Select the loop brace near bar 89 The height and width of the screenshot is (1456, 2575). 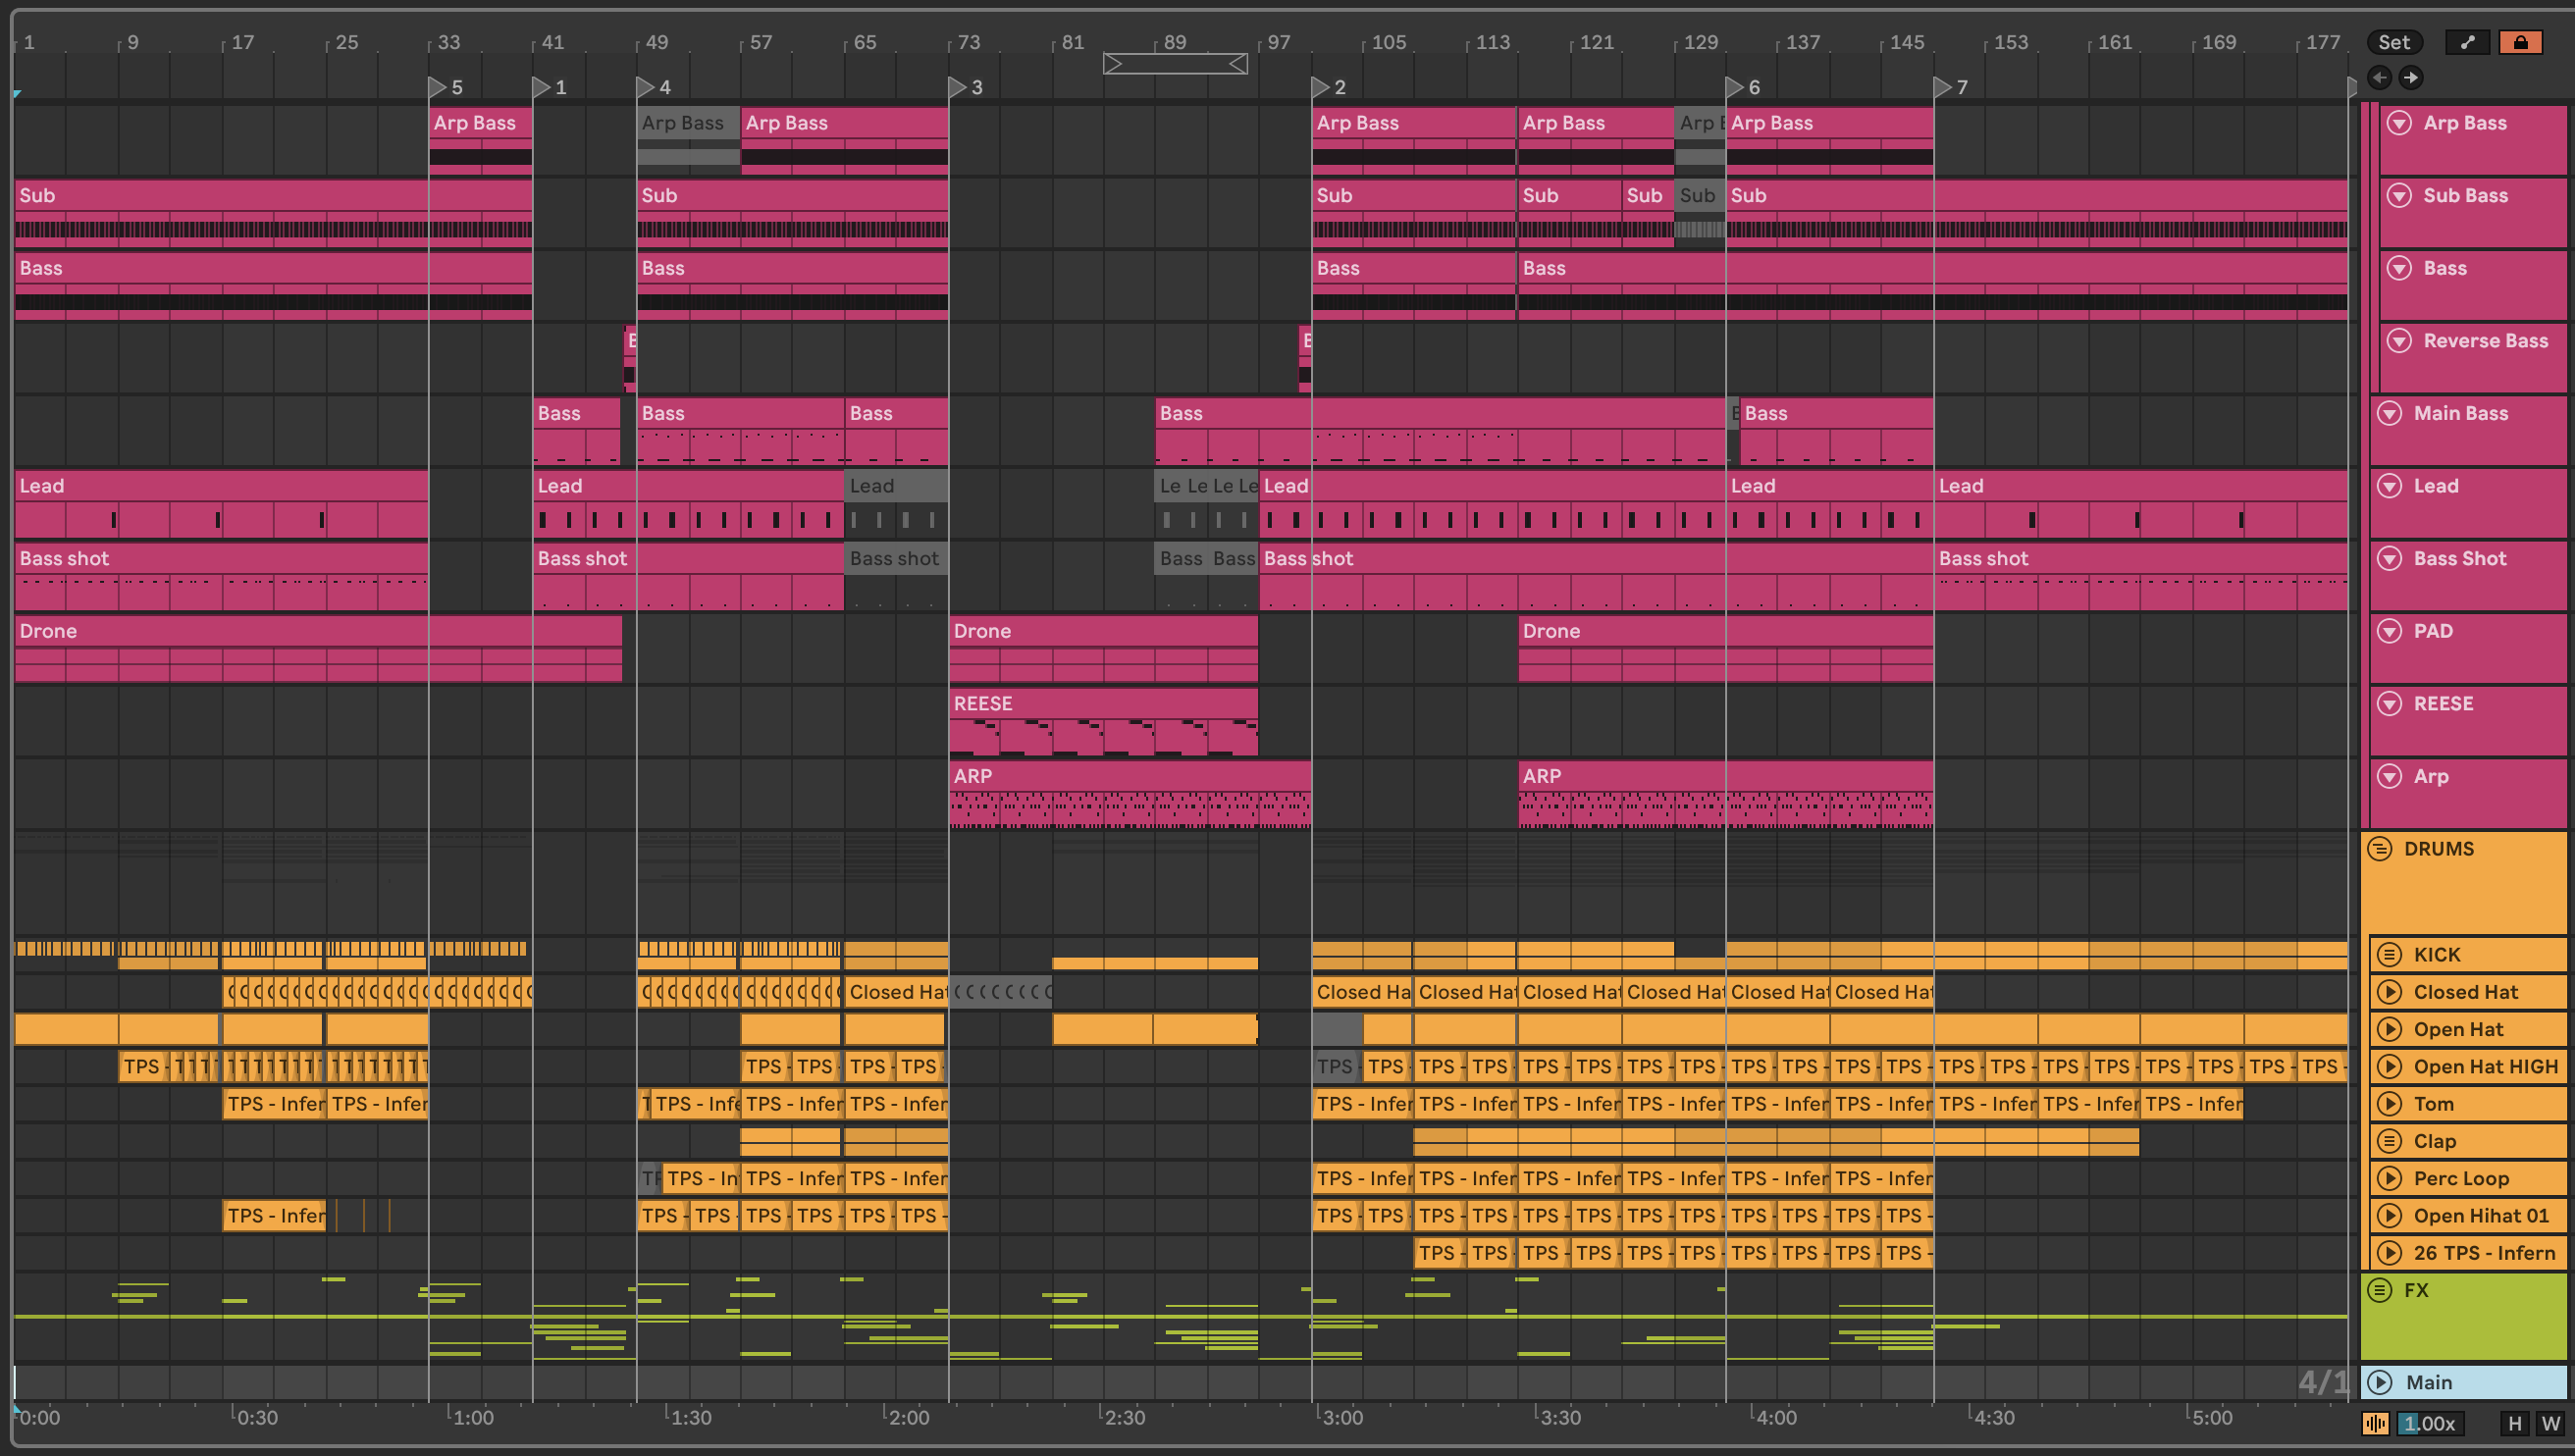tap(1175, 64)
